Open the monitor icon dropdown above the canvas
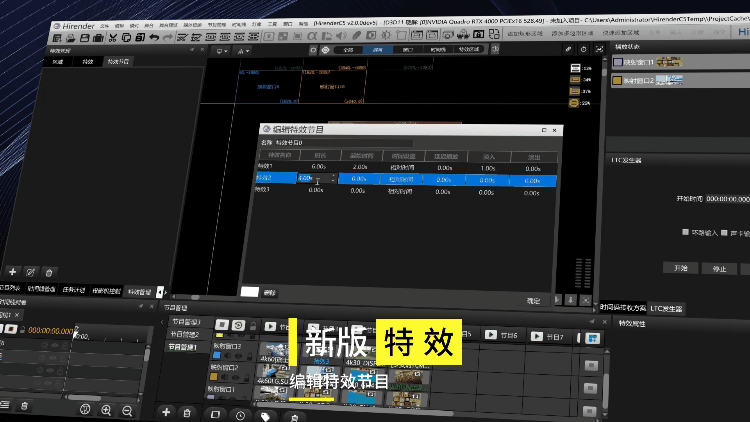Image resolution: width=750 pixels, height=422 pixels. click(x=221, y=51)
